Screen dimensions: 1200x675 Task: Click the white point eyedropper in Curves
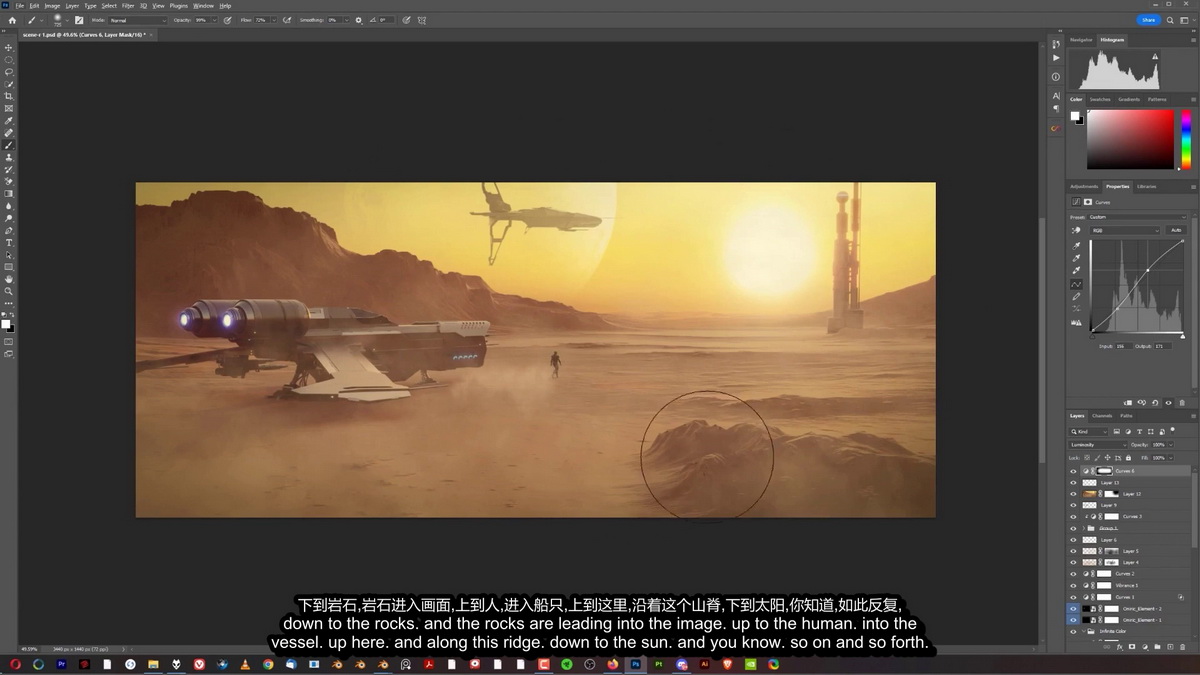coord(1077,270)
